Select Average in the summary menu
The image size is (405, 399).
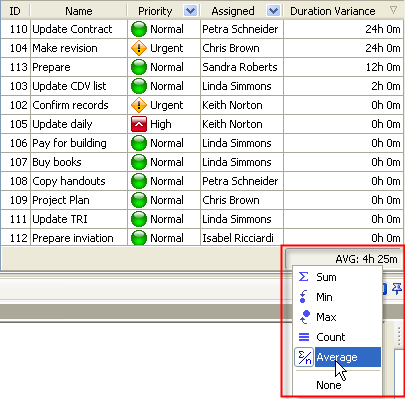click(337, 357)
